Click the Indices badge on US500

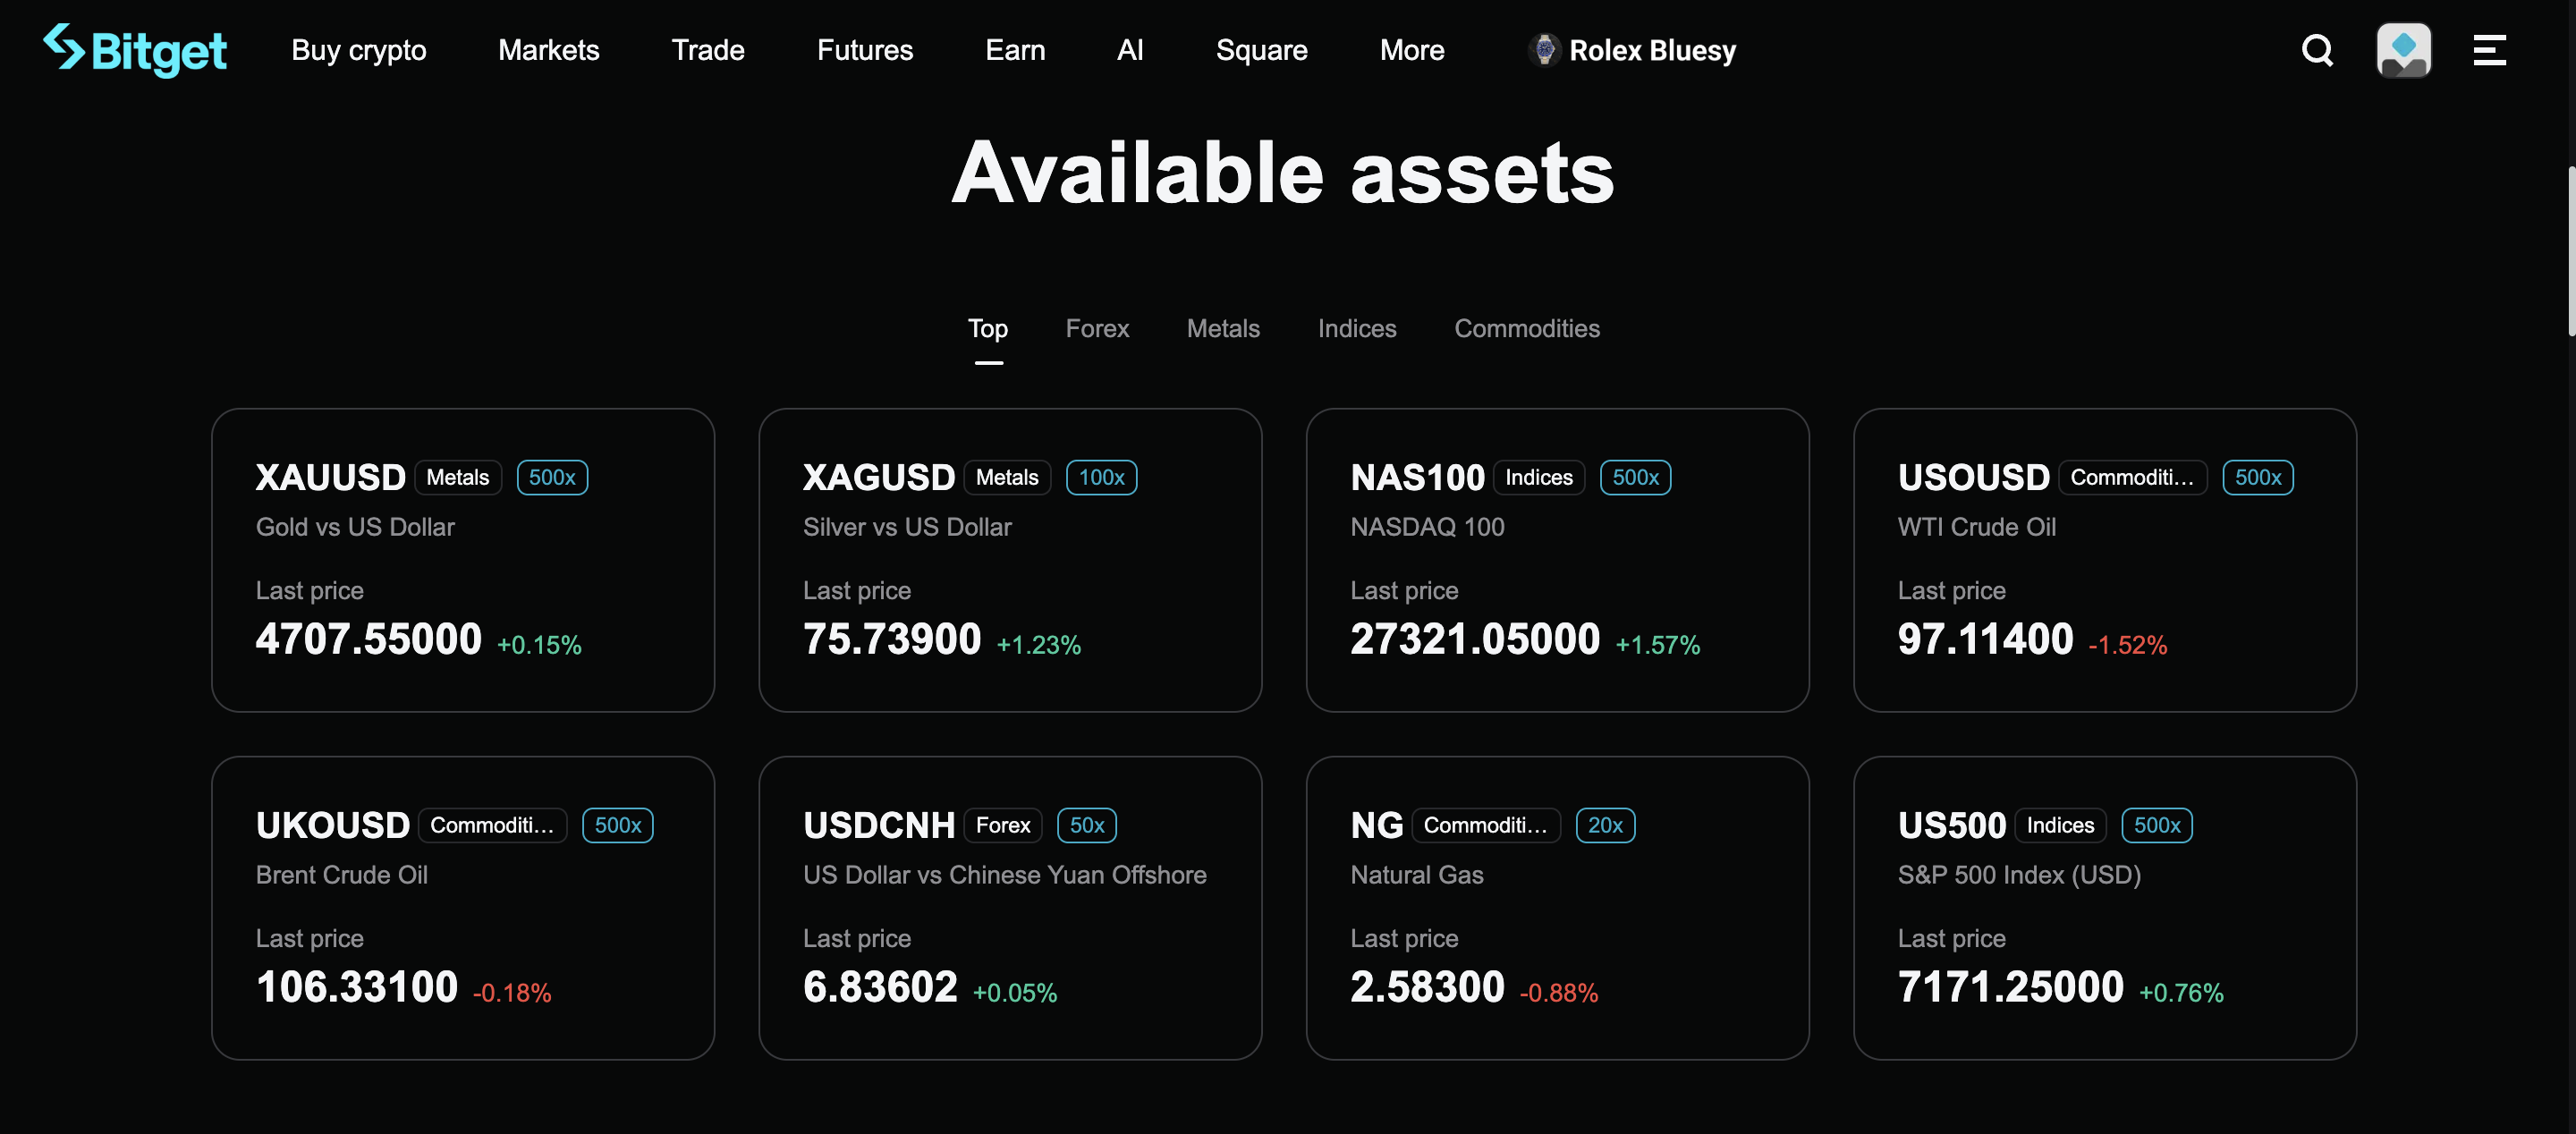tap(2060, 825)
